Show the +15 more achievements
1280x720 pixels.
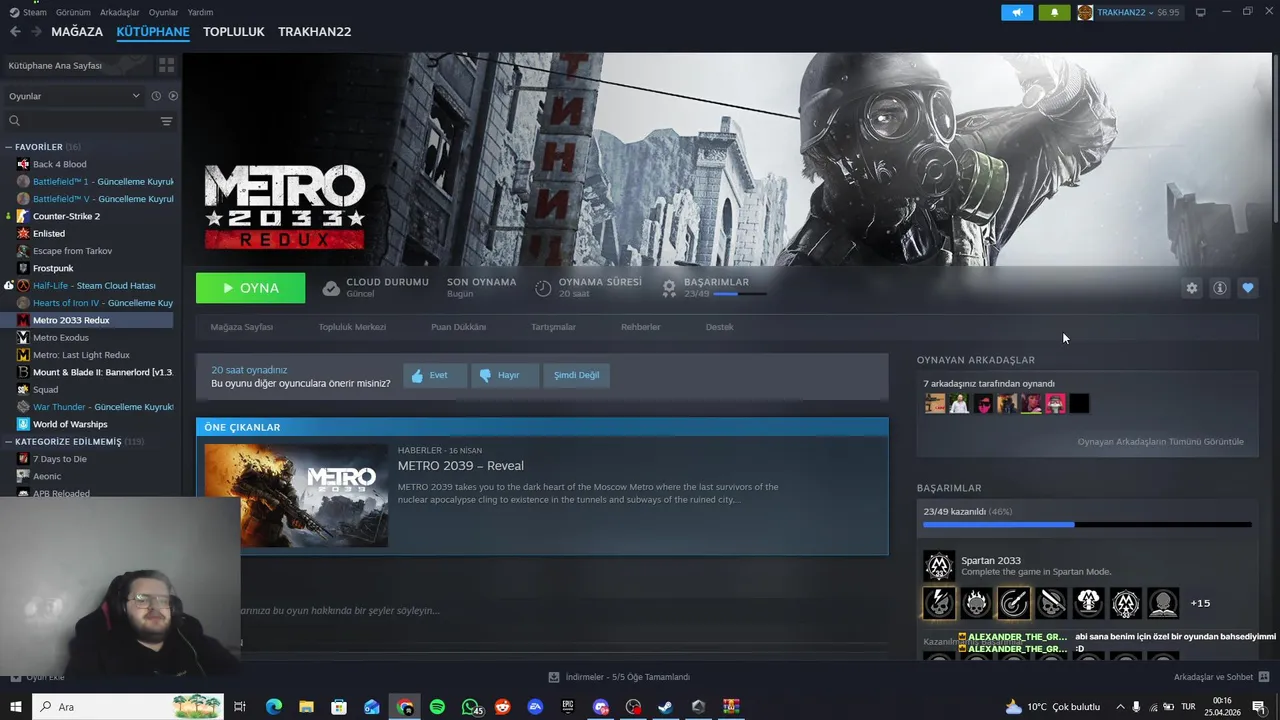1200,603
